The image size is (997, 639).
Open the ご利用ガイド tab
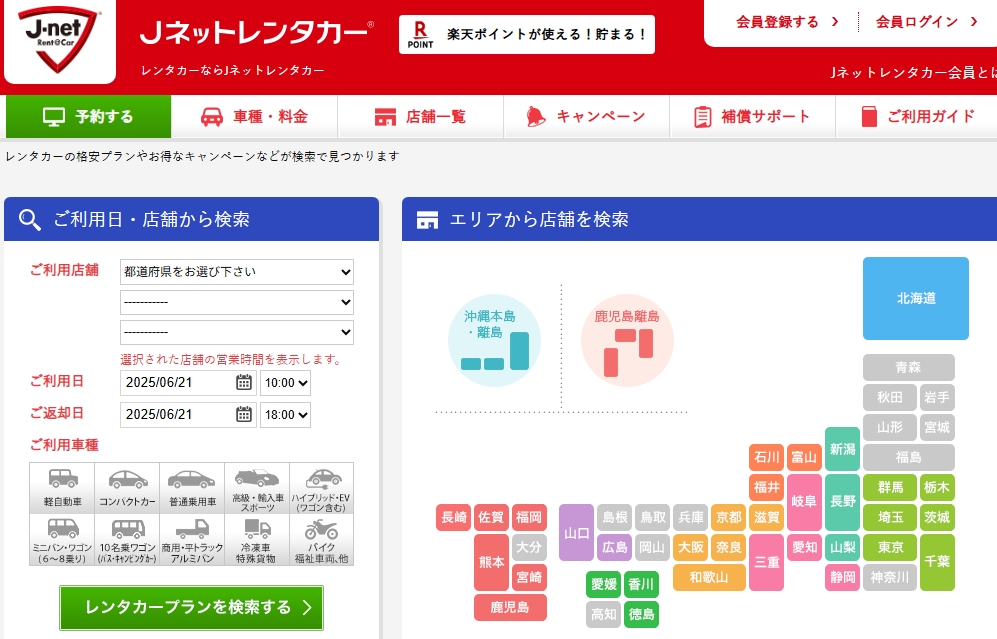coord(916,116)
